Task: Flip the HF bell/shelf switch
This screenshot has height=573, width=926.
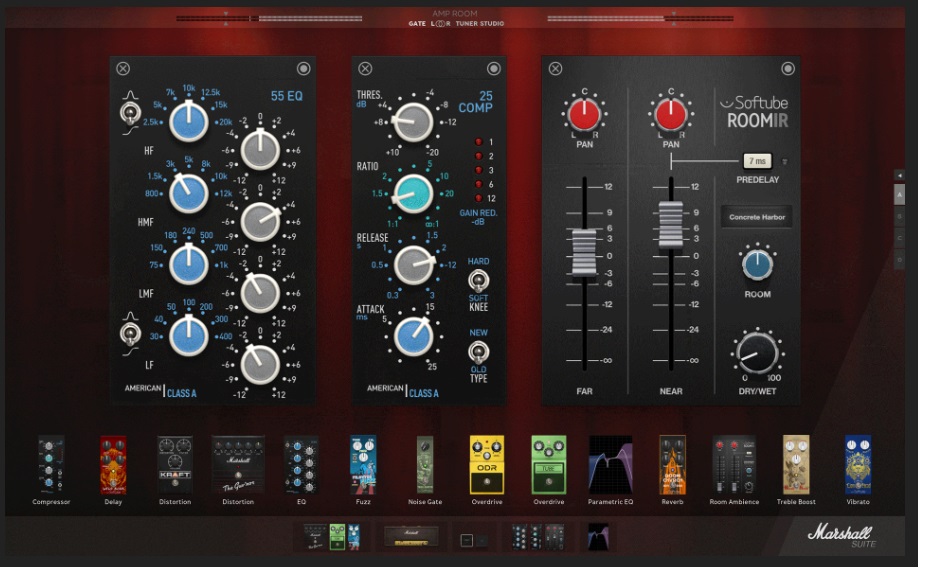Action: (x=130, y=112)
